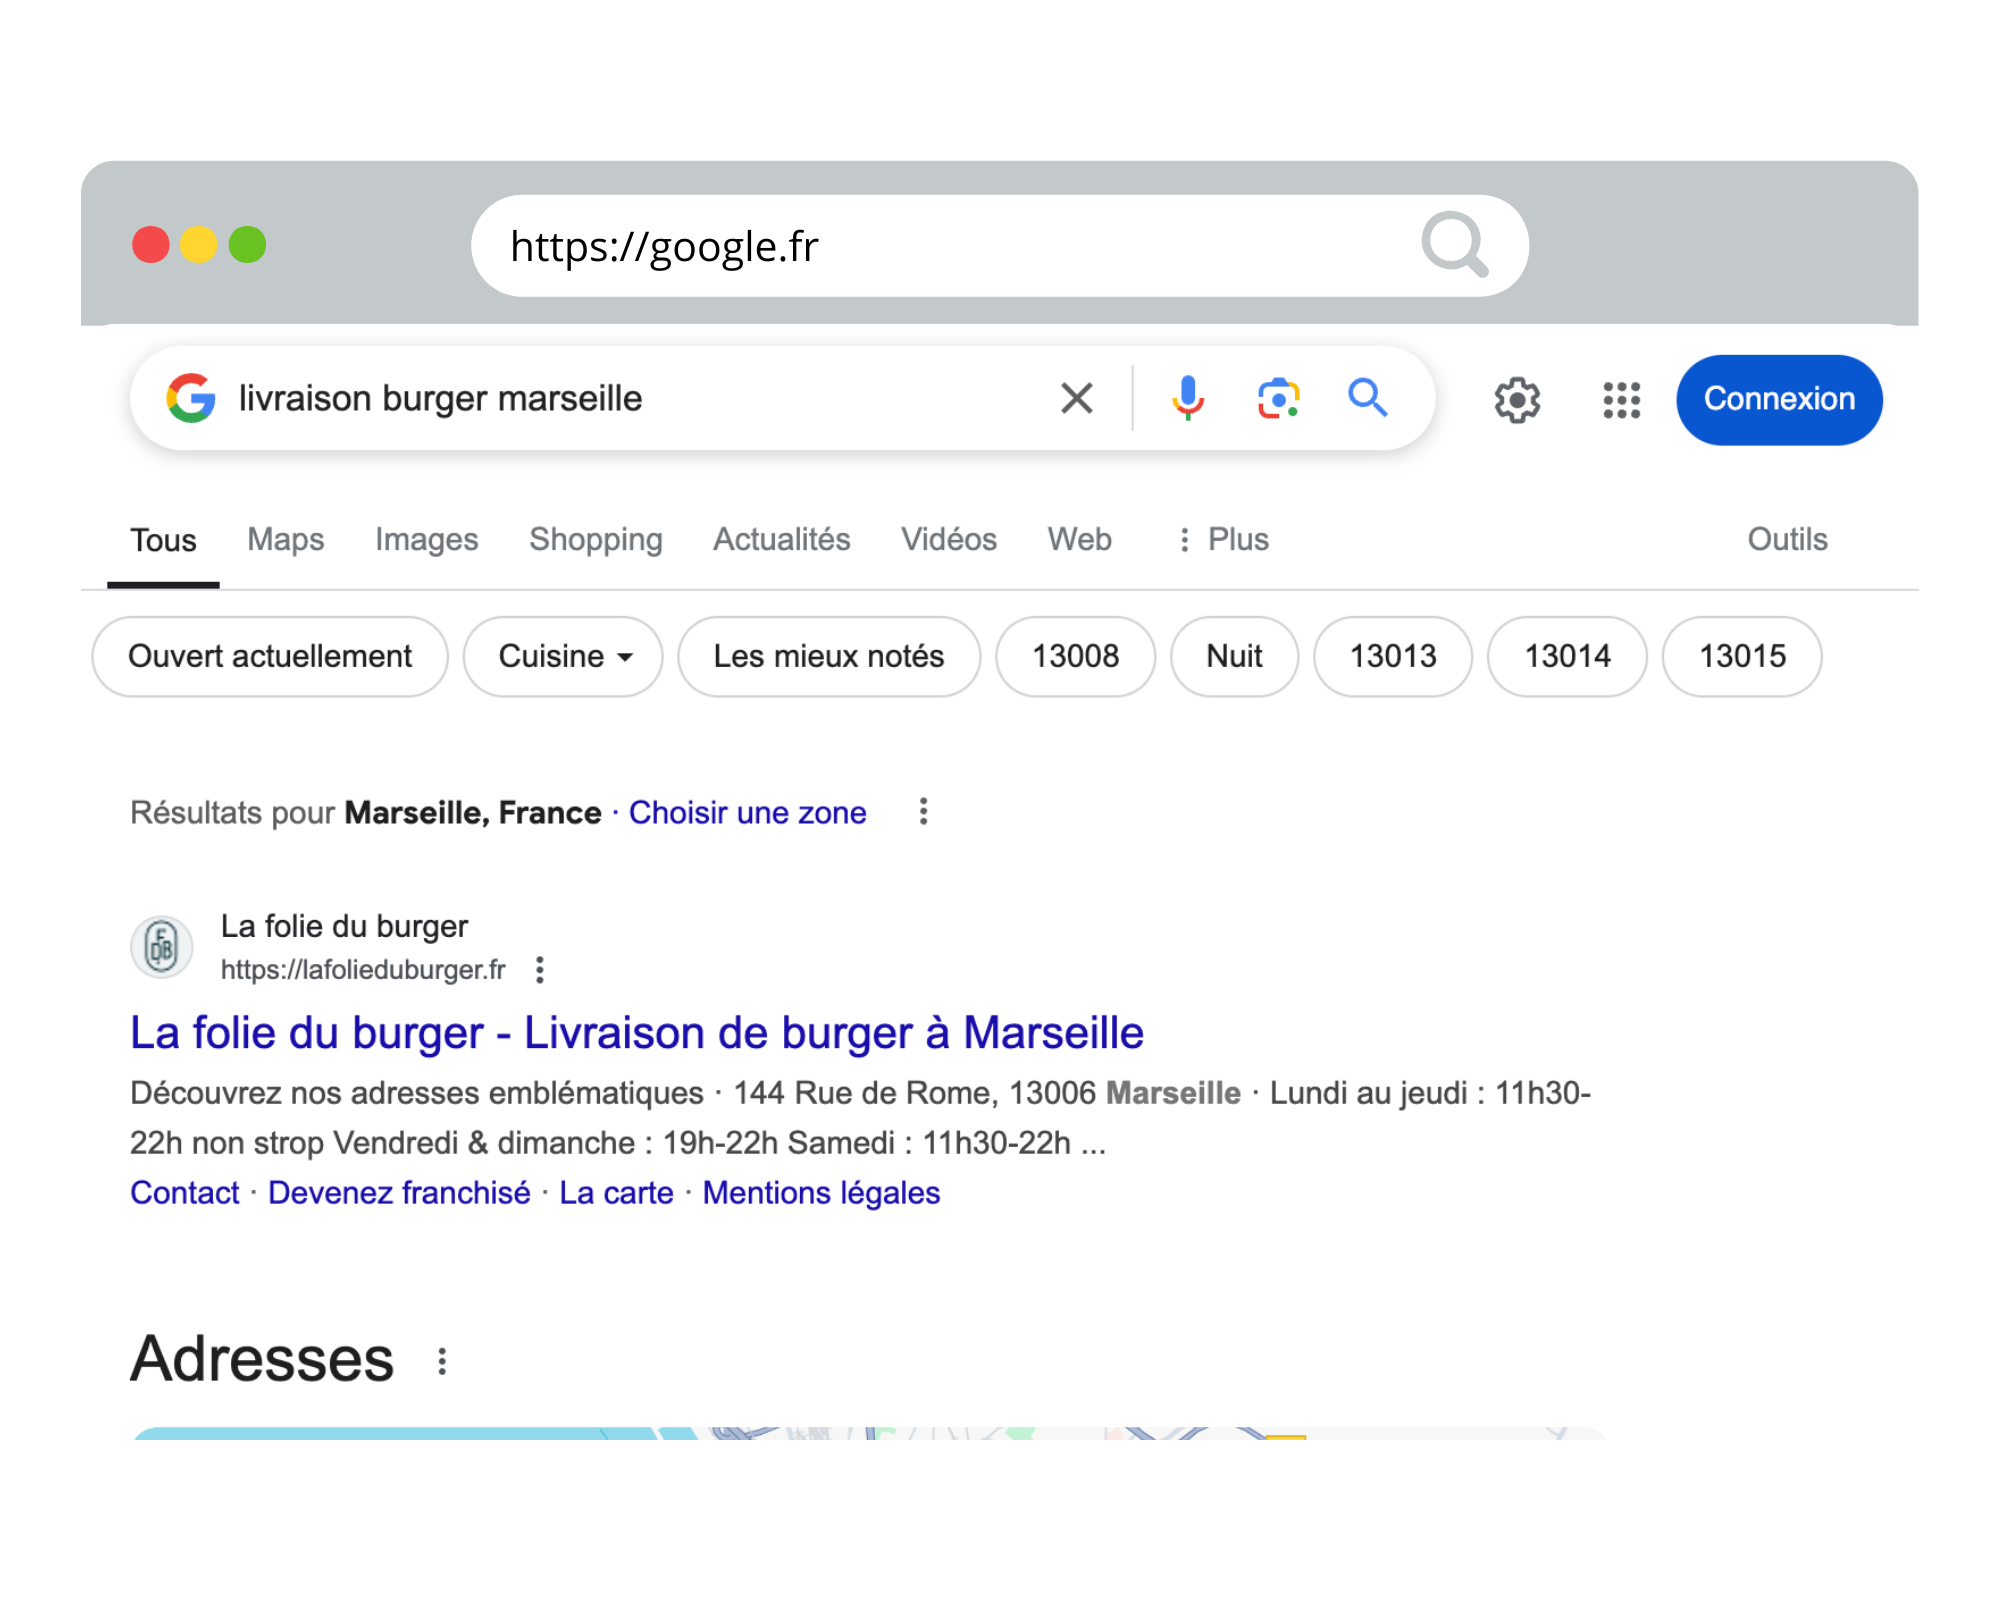Switch to the Images tab
2000x1600 pixels.
coord(427,540)
